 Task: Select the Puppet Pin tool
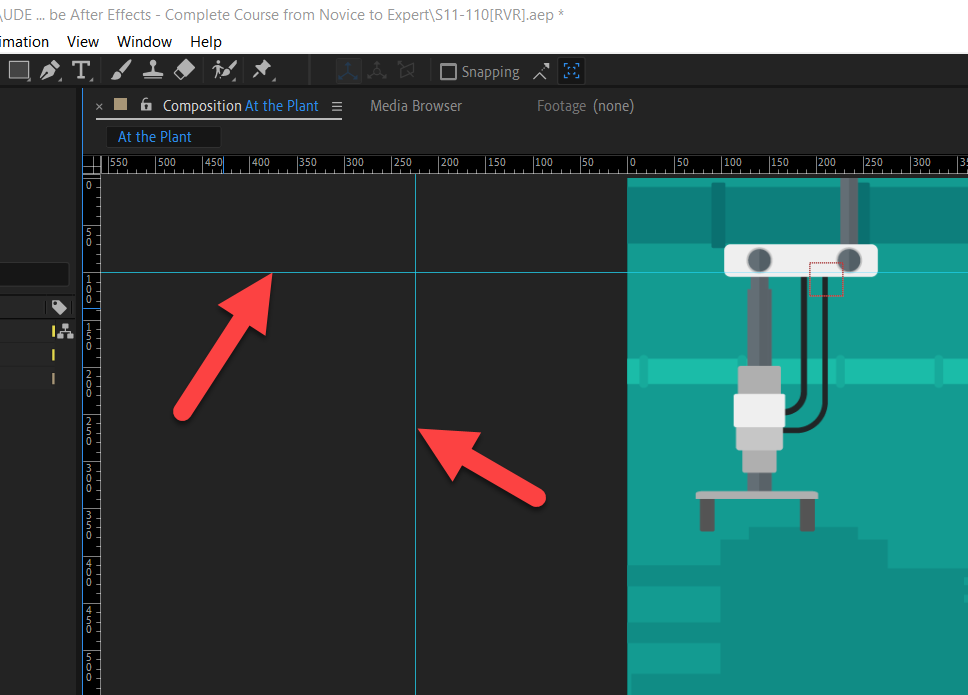(x=262, y=70)
